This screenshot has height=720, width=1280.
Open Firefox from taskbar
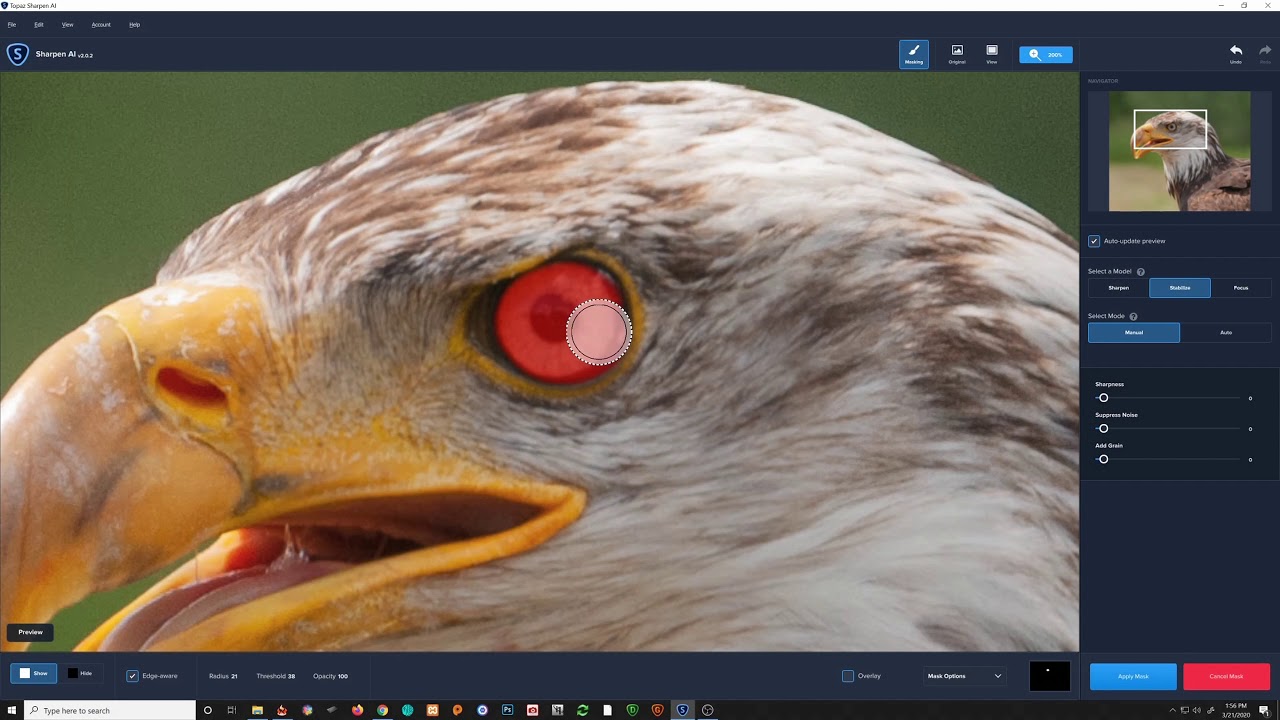pos(357,710)
